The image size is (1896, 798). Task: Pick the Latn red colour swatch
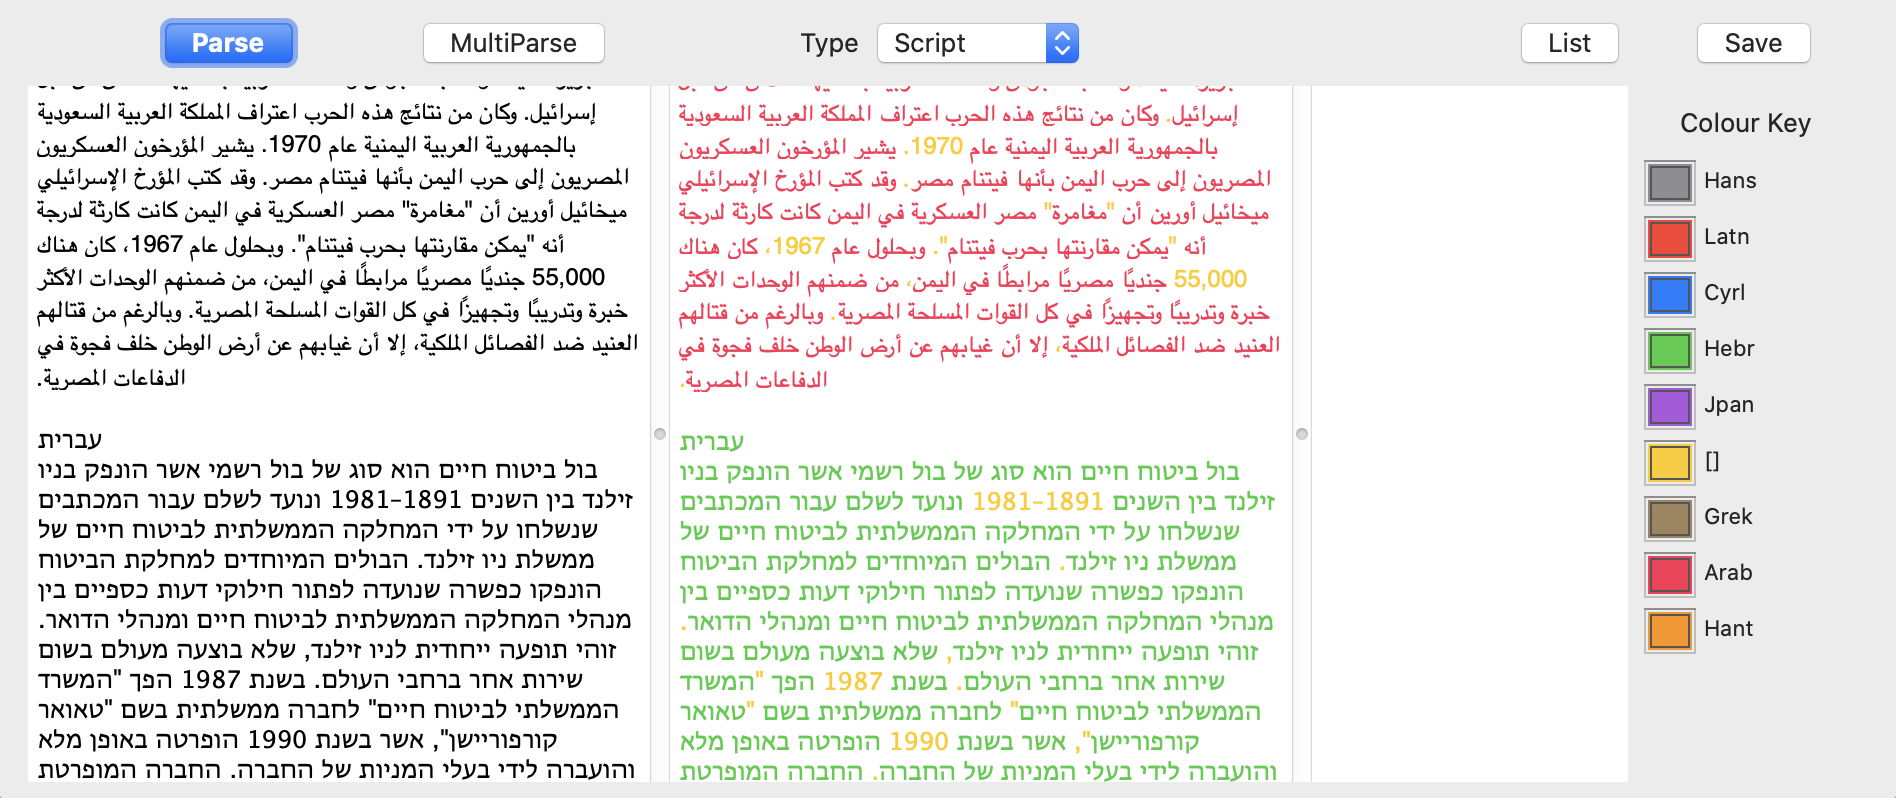click(x=1669, y=238)
